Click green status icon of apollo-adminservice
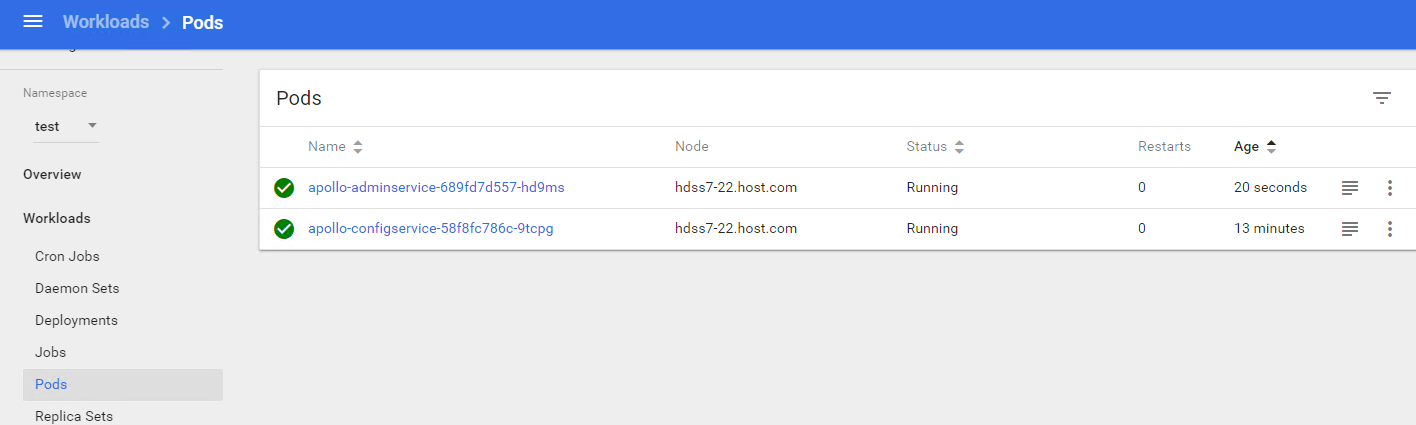 284,188
